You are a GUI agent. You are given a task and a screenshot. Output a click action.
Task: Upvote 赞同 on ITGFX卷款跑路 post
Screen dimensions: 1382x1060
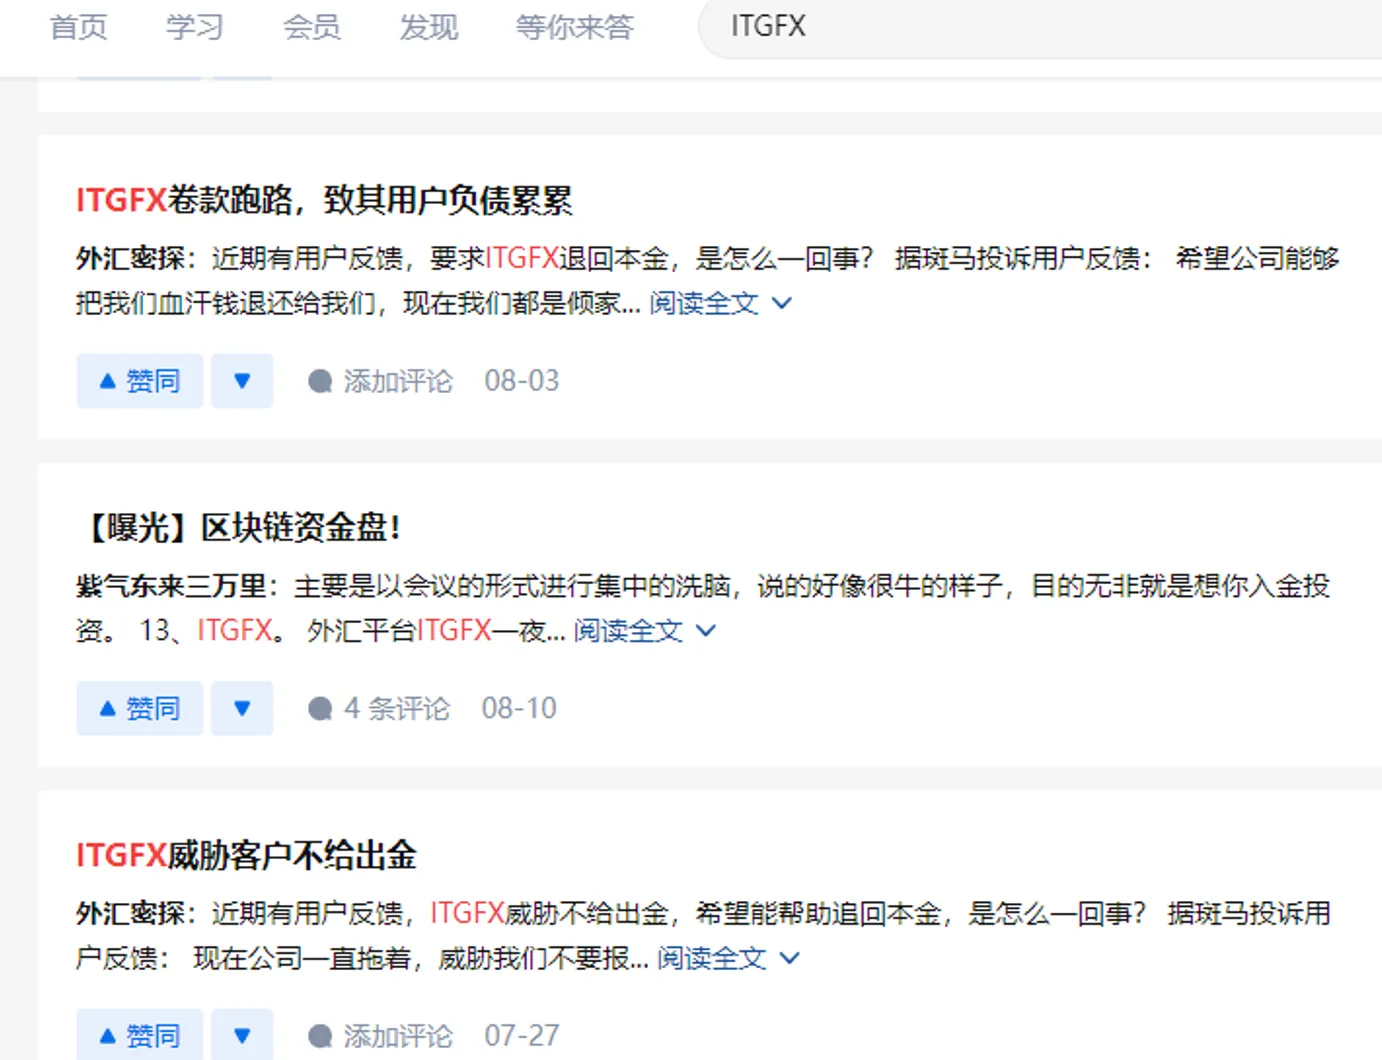(140, 381)
